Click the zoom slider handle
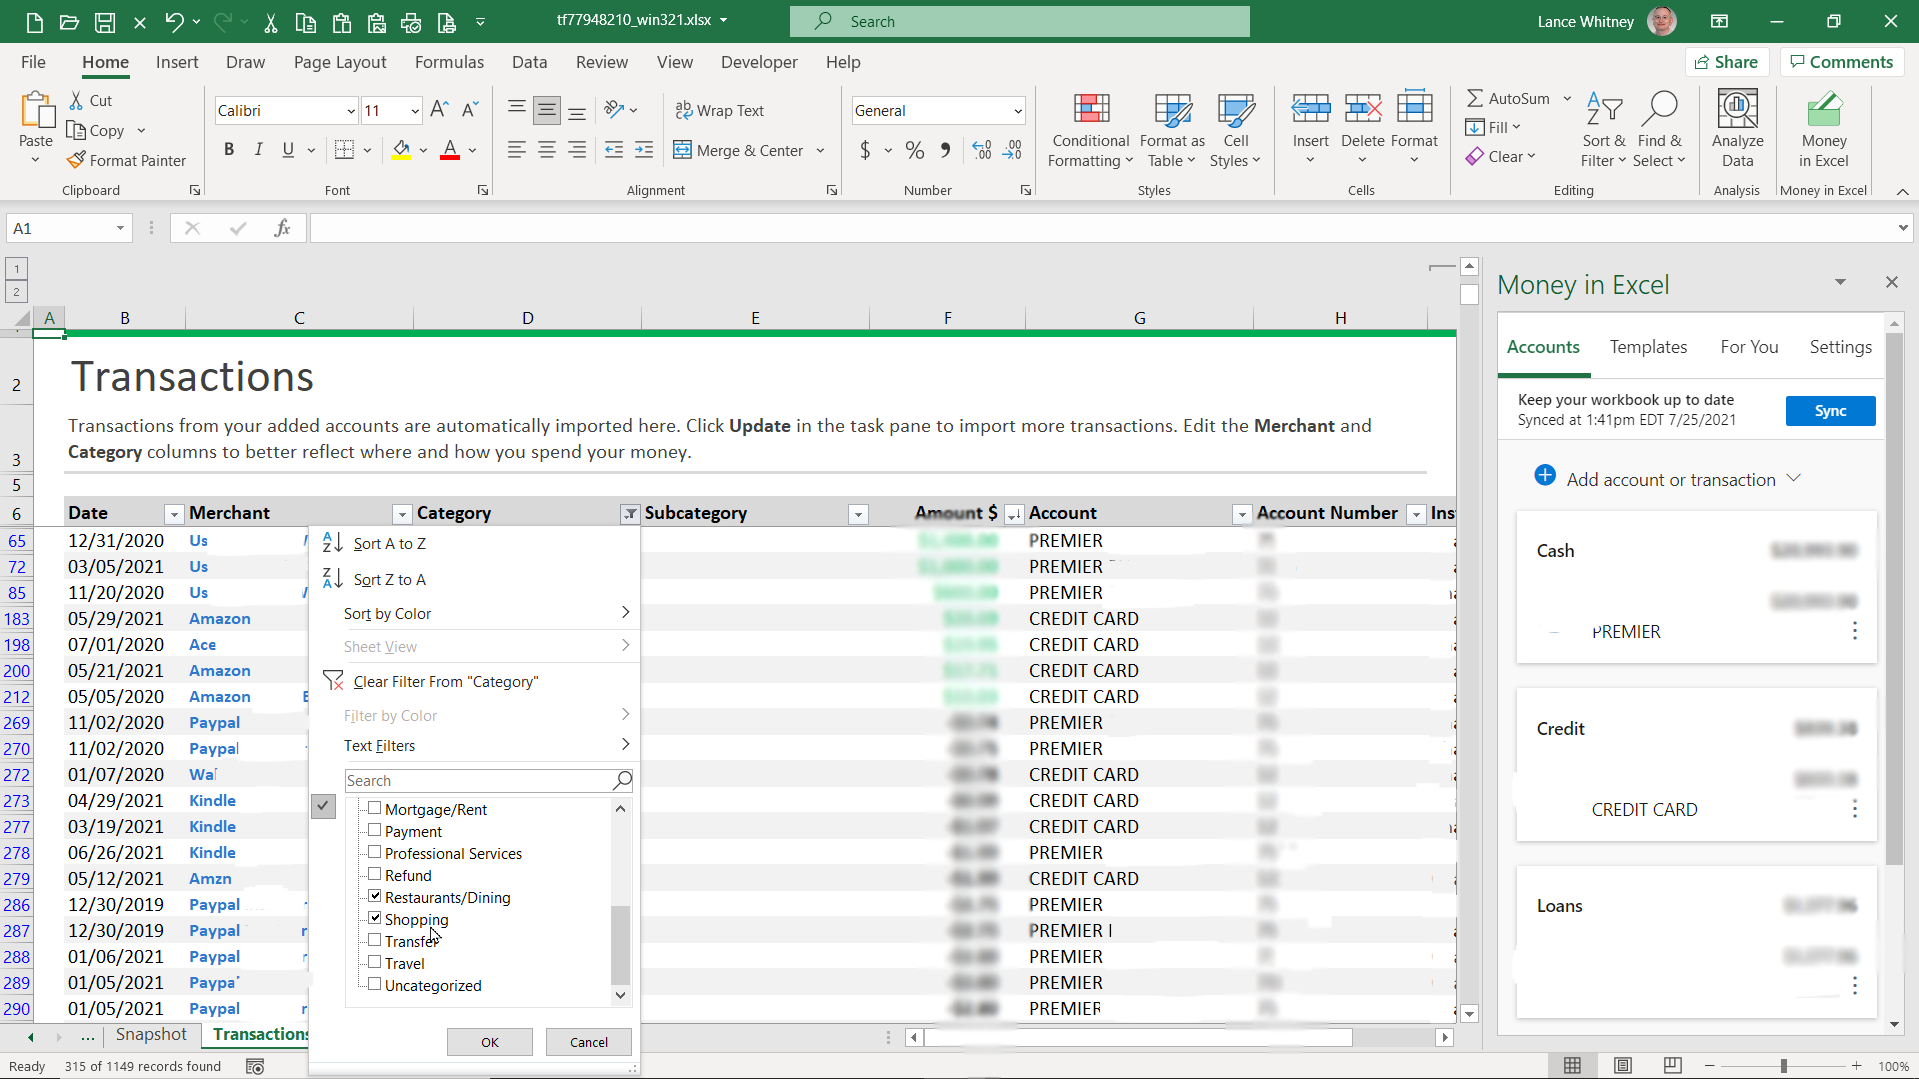 [x=1783, y=1066]
